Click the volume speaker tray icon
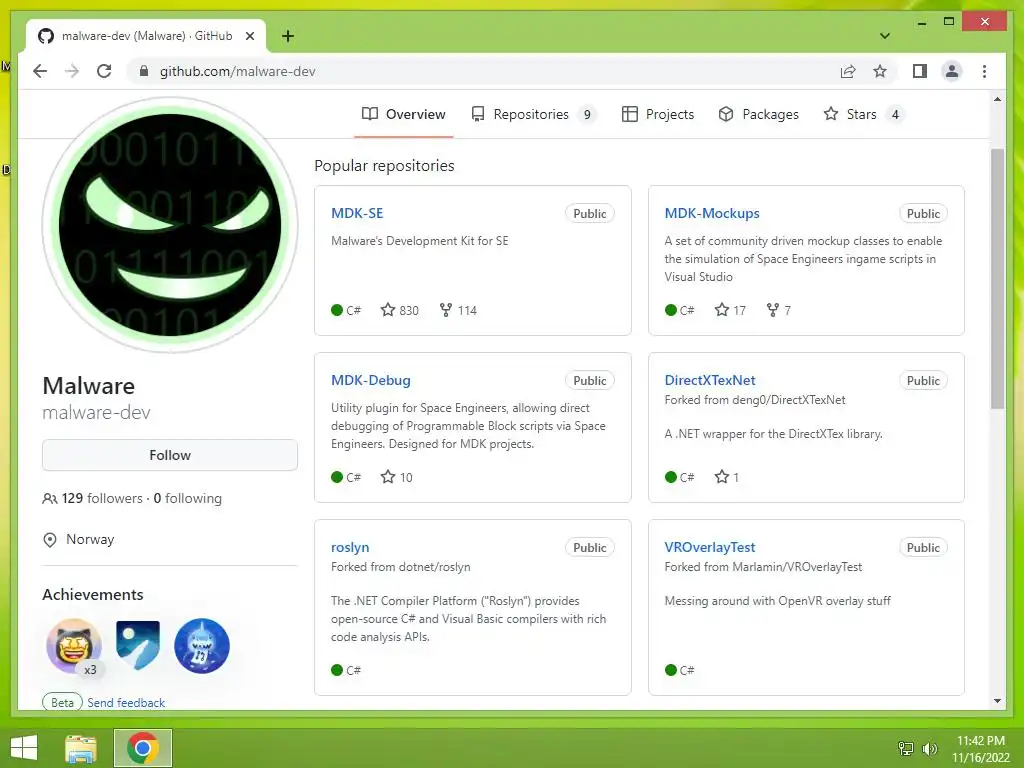1024x768 pixels. click(930, 748)
